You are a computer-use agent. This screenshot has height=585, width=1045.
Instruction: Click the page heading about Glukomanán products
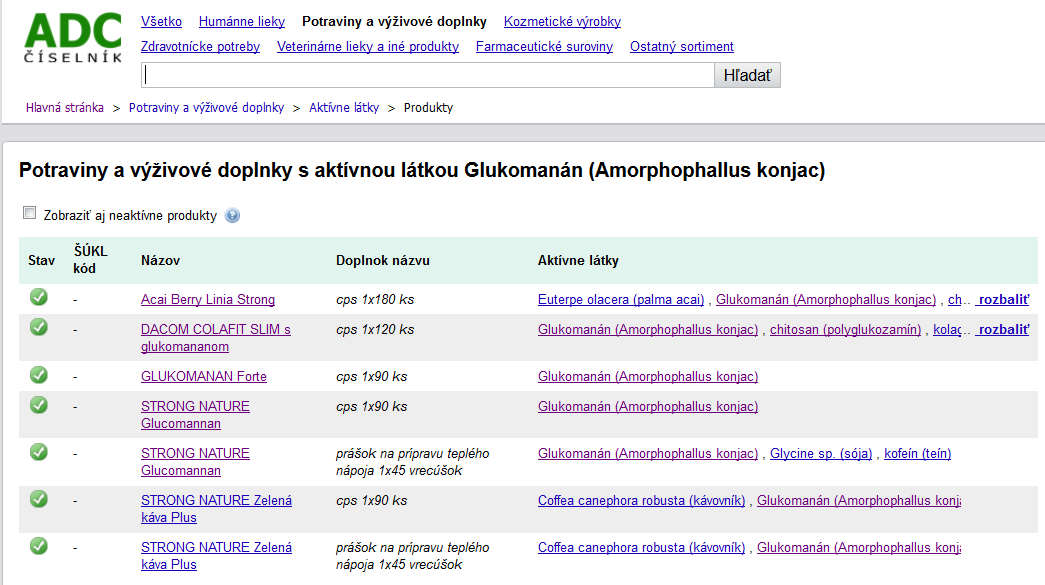[422, 171]
